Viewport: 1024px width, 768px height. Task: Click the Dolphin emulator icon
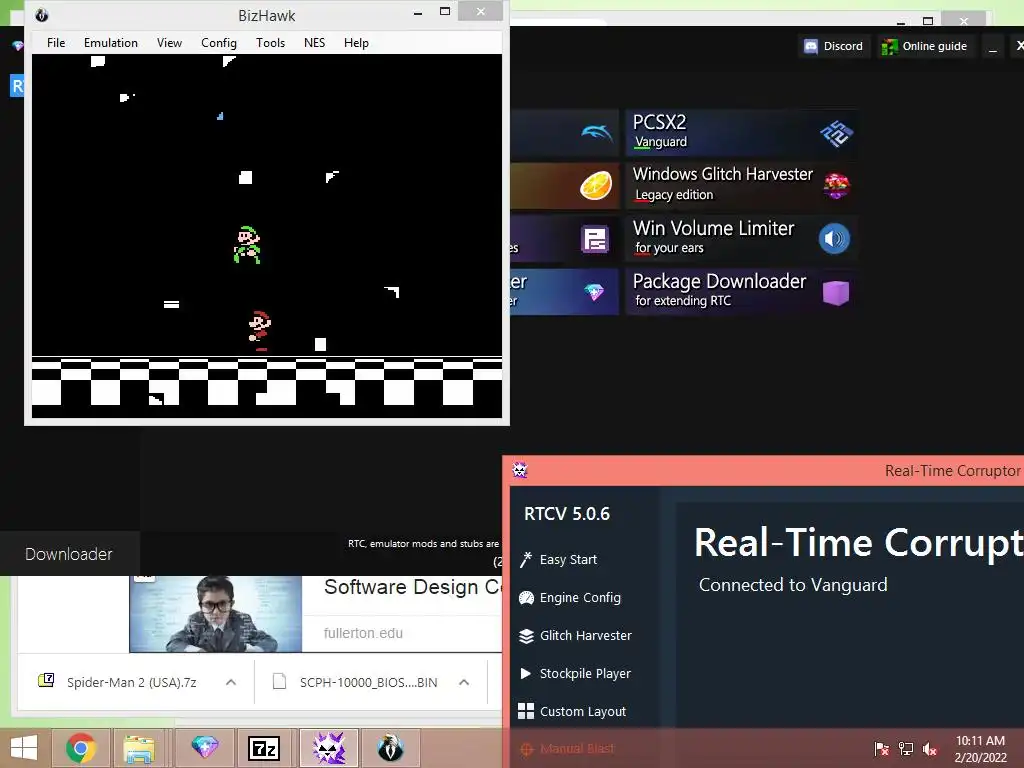click(x=596, y=133)
